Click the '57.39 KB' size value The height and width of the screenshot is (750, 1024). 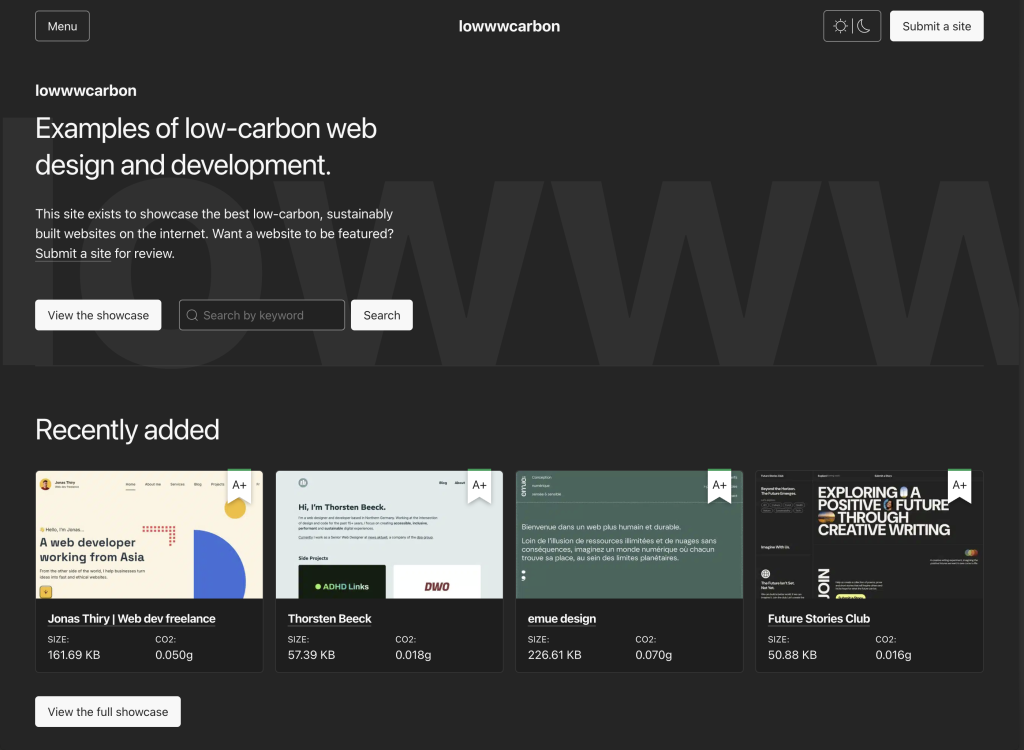click(312, 655)
